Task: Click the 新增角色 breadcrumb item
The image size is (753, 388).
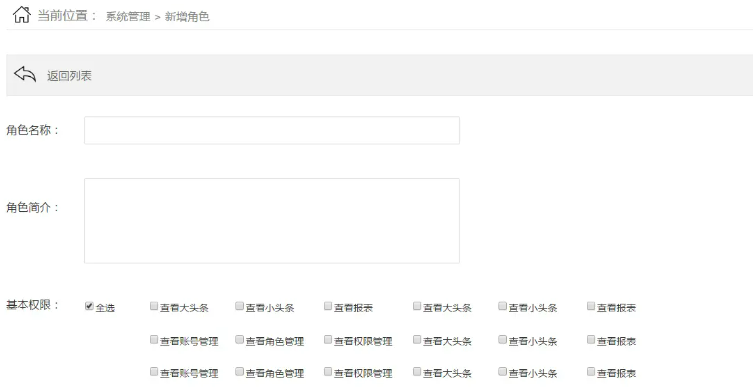Action: pos(187,16)
